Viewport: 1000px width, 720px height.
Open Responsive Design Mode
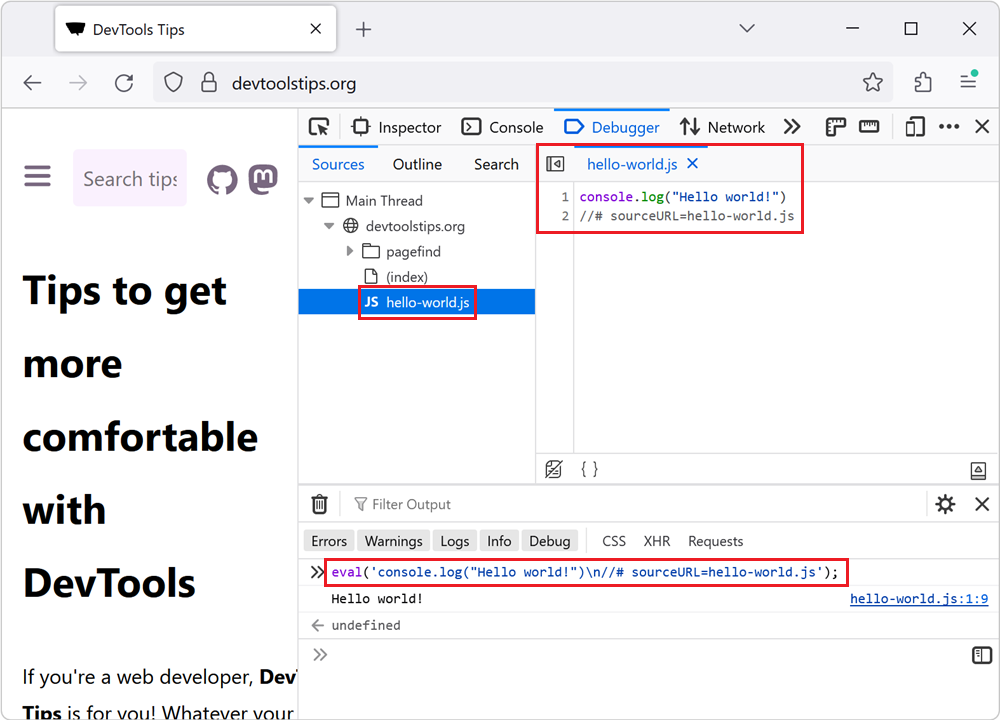(914, 127)
